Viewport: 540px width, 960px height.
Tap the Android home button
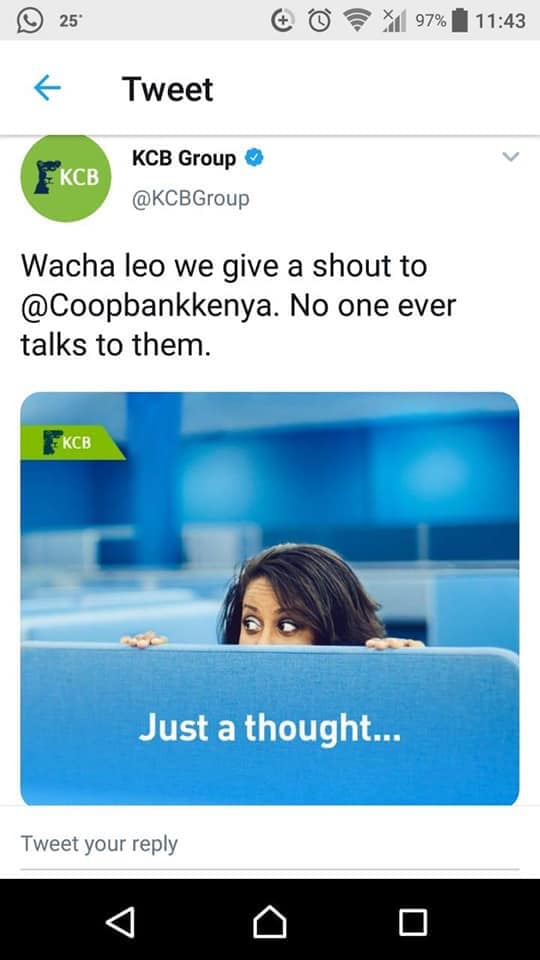pyautogui.click(x=270, y=921)
